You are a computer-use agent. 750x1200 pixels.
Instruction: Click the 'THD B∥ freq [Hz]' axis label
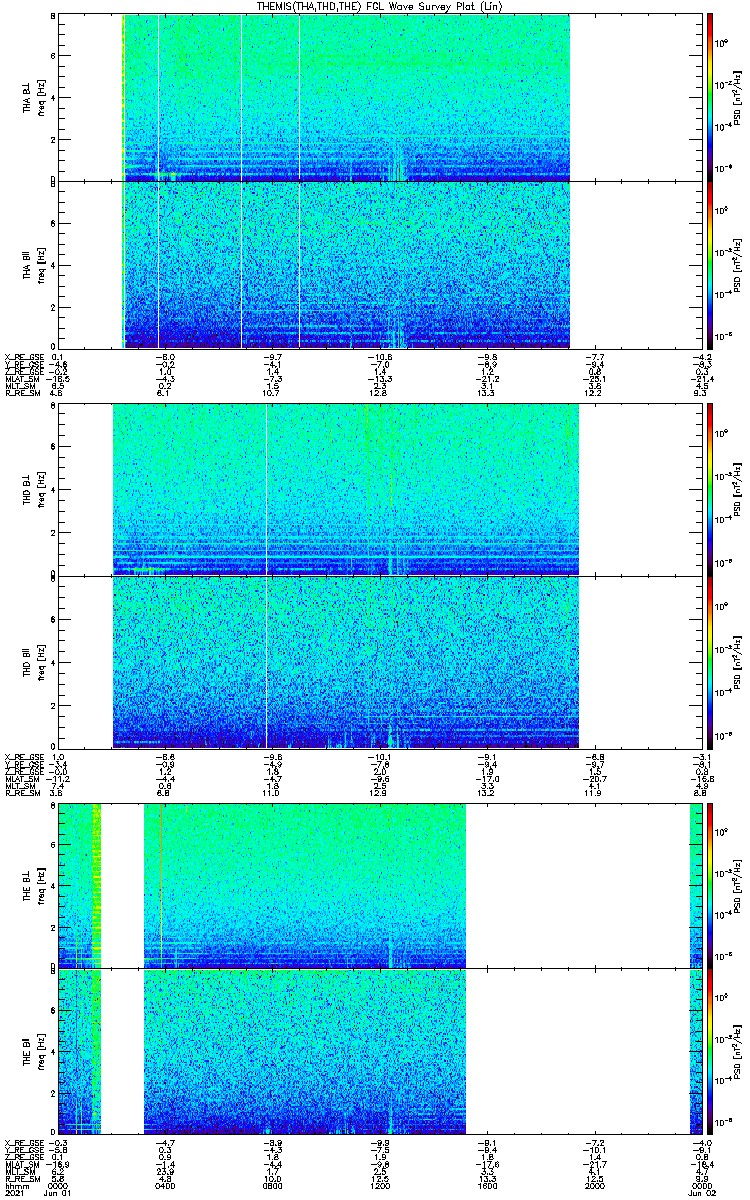(33, 661)
